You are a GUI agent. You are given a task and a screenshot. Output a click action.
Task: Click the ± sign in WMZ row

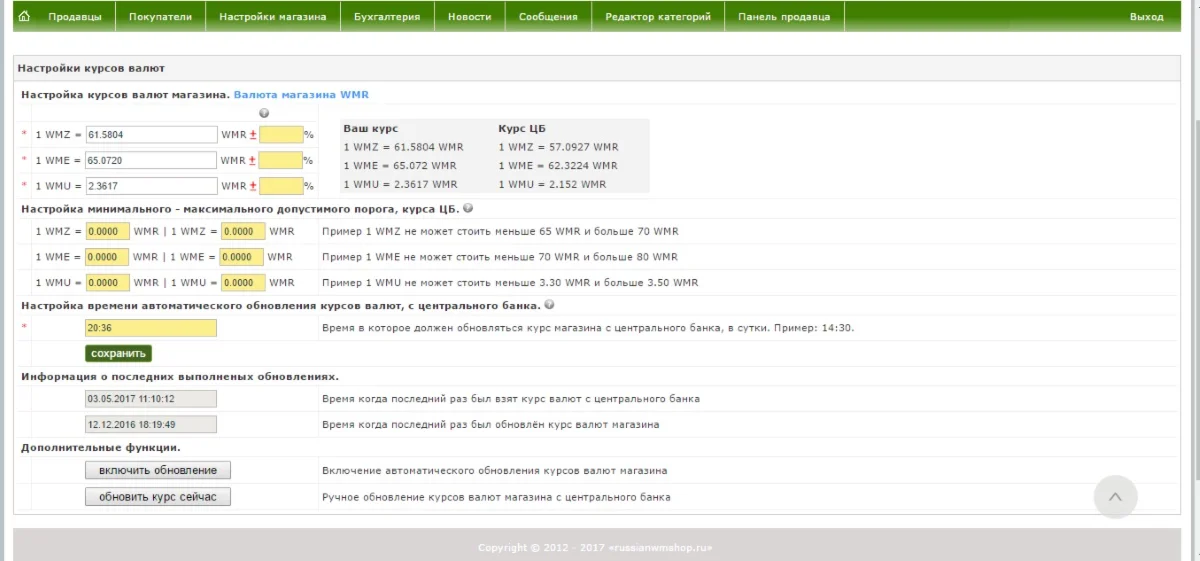(x=253, y=134)
